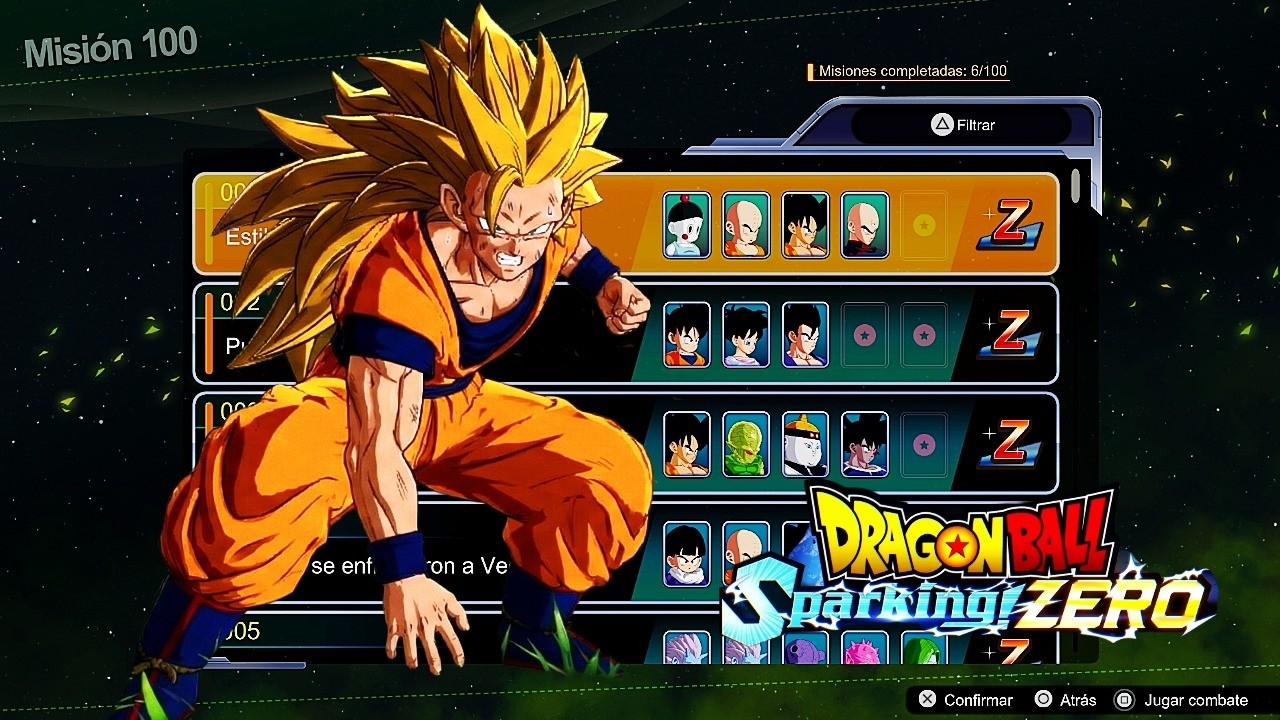This screenshot has width=1280, height=720.
Task: Click 'Misiones completadas: 6/100' counter
Action: (x=913, y=71)
